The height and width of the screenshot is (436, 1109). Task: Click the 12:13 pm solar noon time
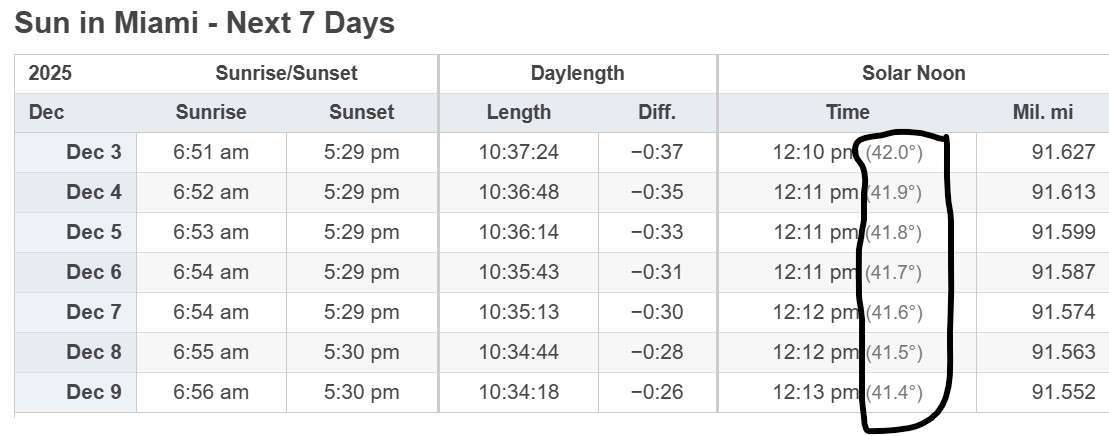pos(815,392)
